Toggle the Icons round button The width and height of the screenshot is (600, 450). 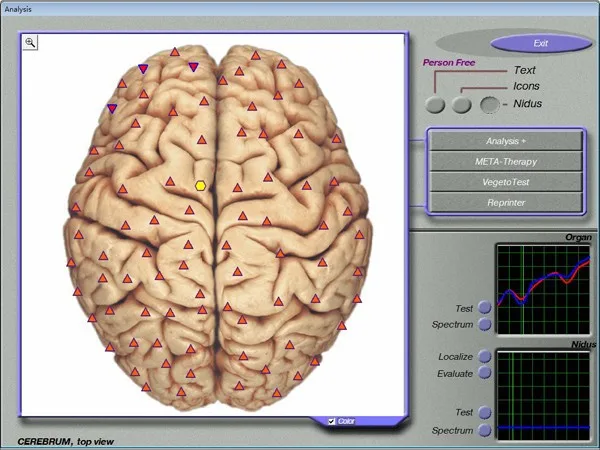pos(461,104)
